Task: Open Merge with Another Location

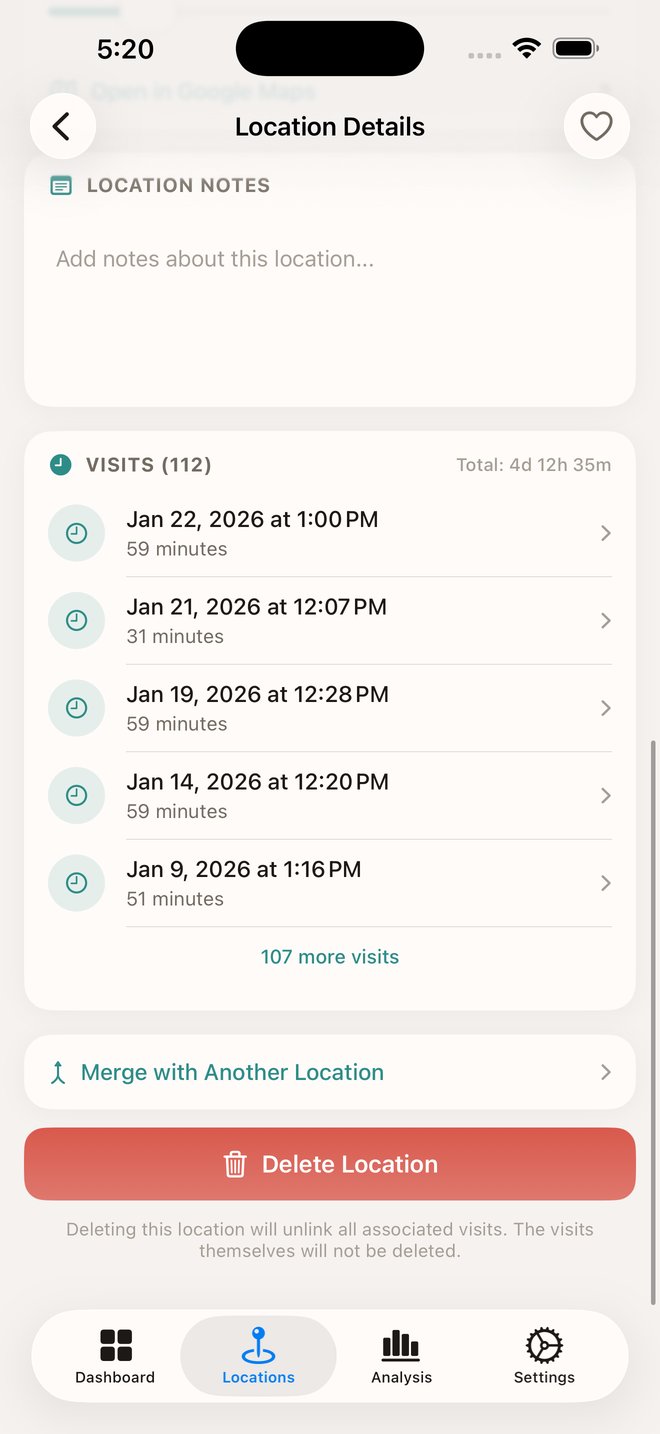Action: pos(330,1071)
